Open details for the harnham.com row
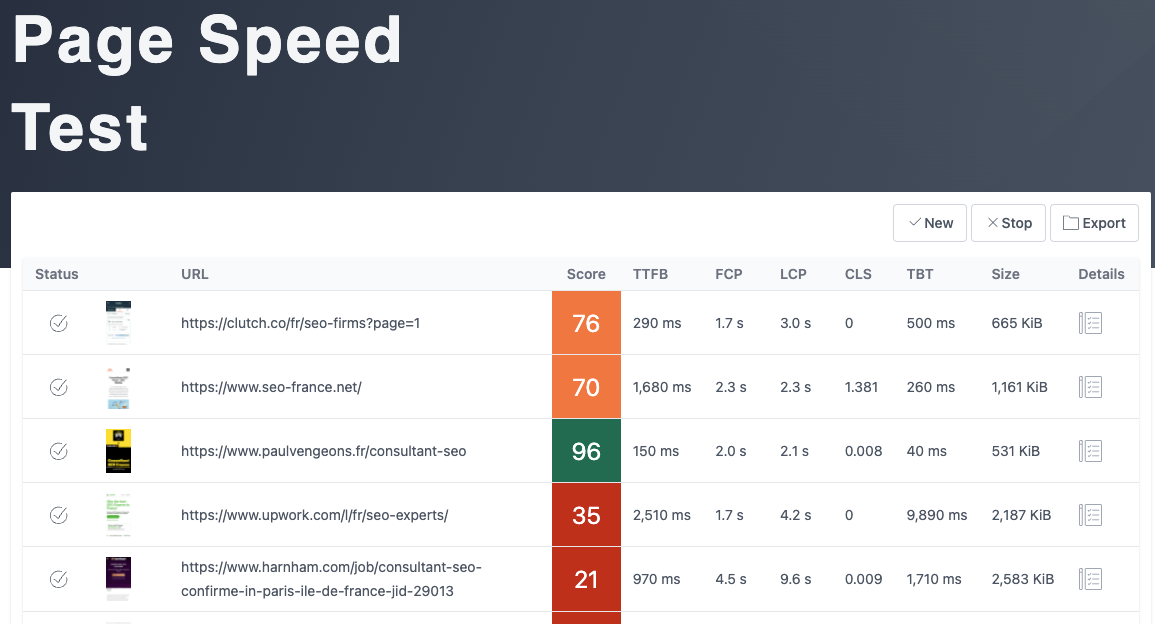The height and width of the screenshot is (624, 1155). coord(1090,579)
